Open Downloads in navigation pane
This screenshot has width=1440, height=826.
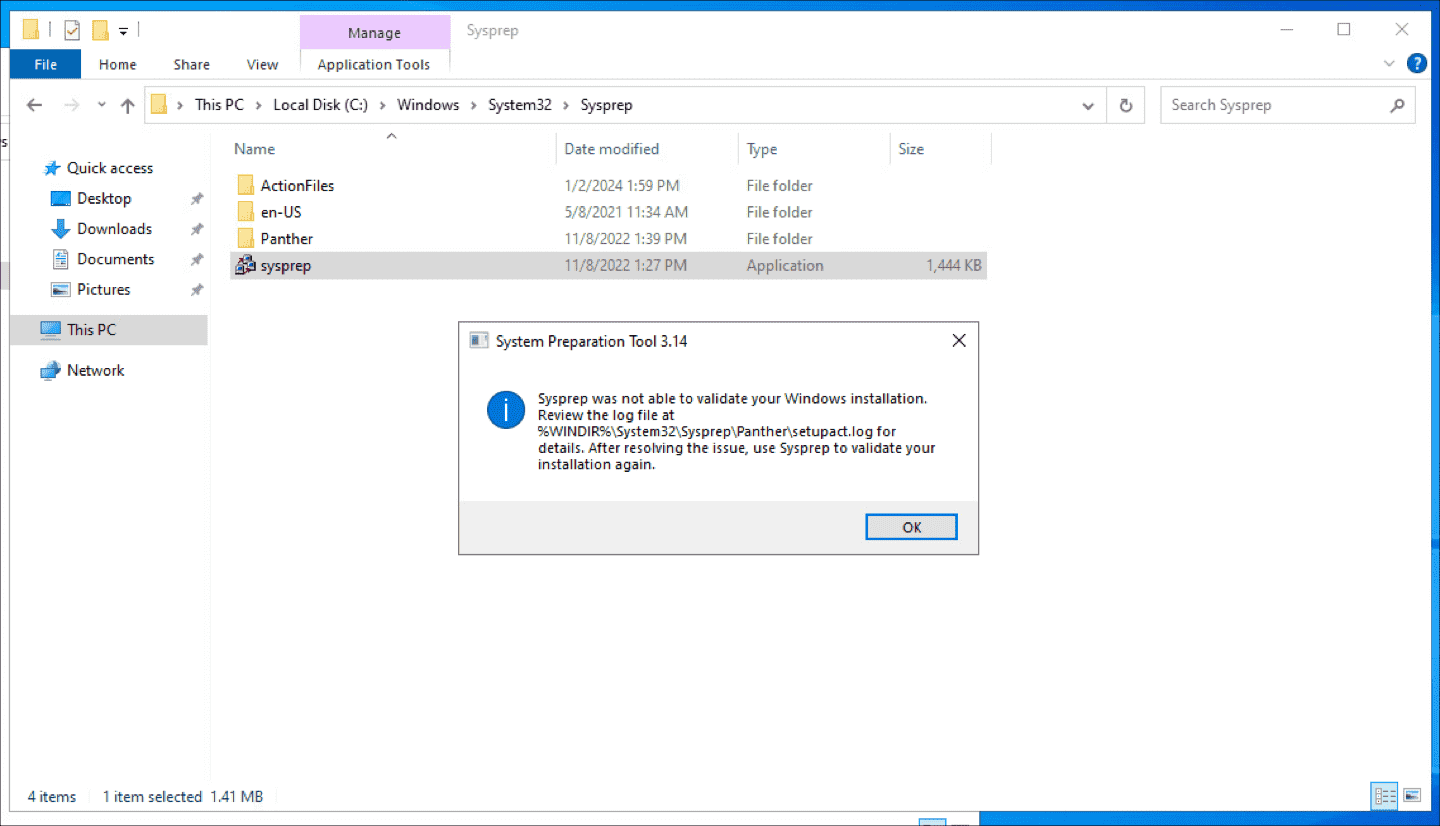pos(114,228)
